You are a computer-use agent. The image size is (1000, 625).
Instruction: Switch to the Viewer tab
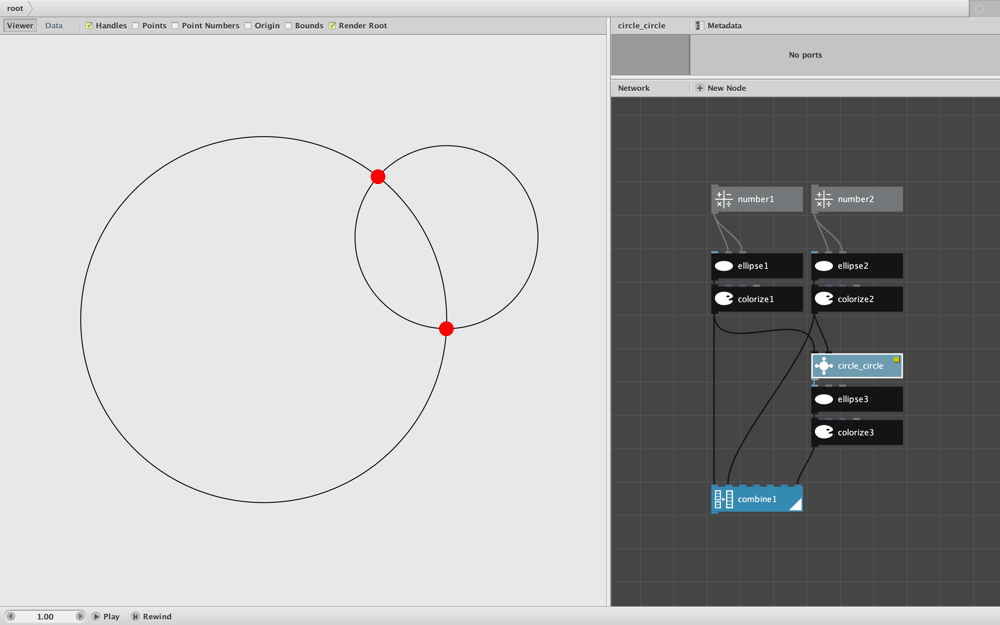[20, 26]
